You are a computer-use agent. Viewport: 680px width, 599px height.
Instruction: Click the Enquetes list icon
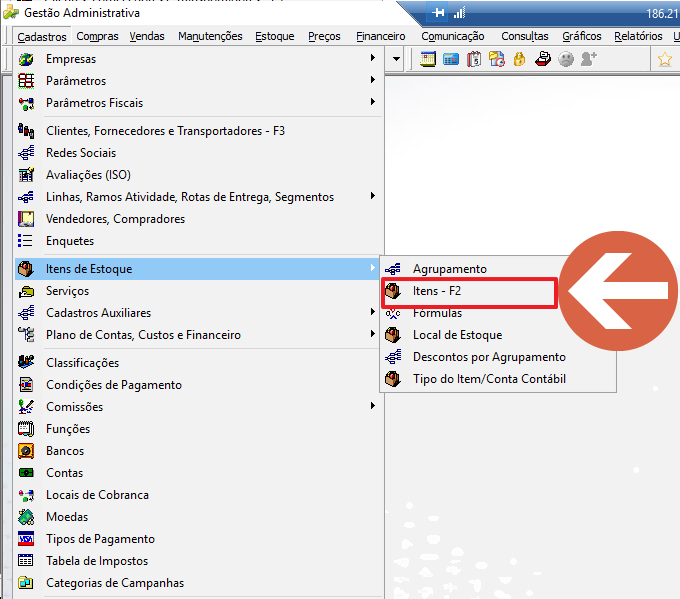[x=25, y=241]
